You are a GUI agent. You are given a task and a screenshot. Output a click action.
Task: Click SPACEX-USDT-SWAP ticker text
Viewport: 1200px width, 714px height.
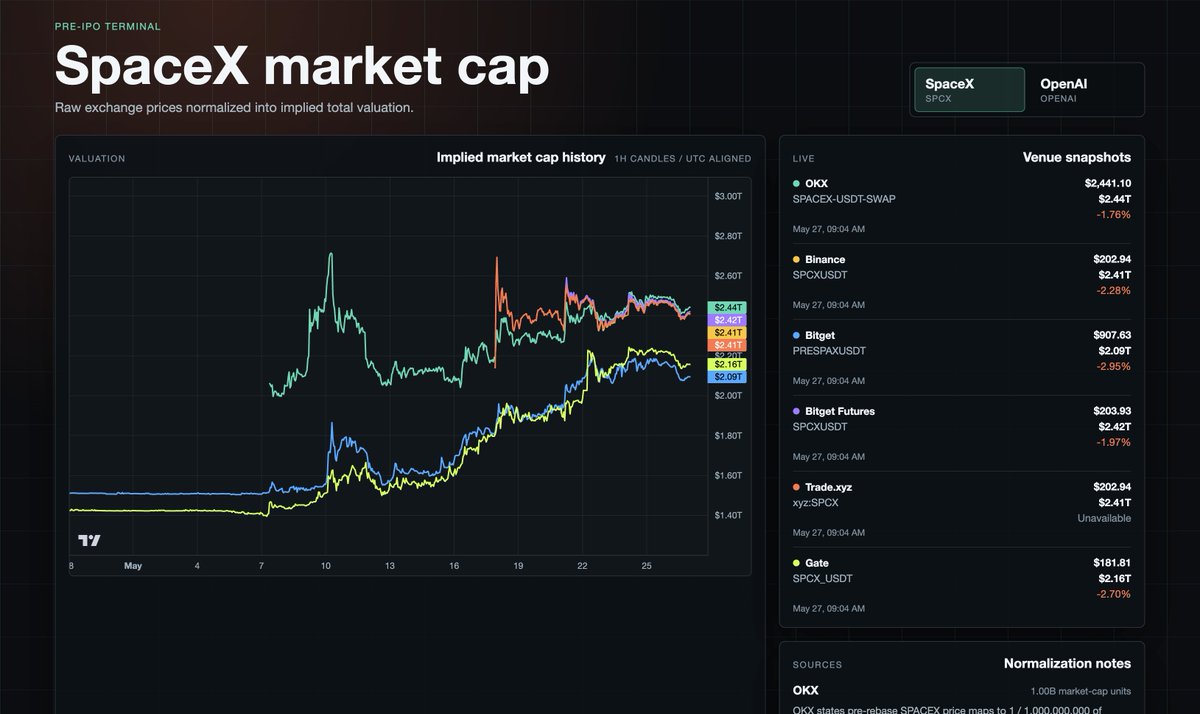click(x=844, y=199)
